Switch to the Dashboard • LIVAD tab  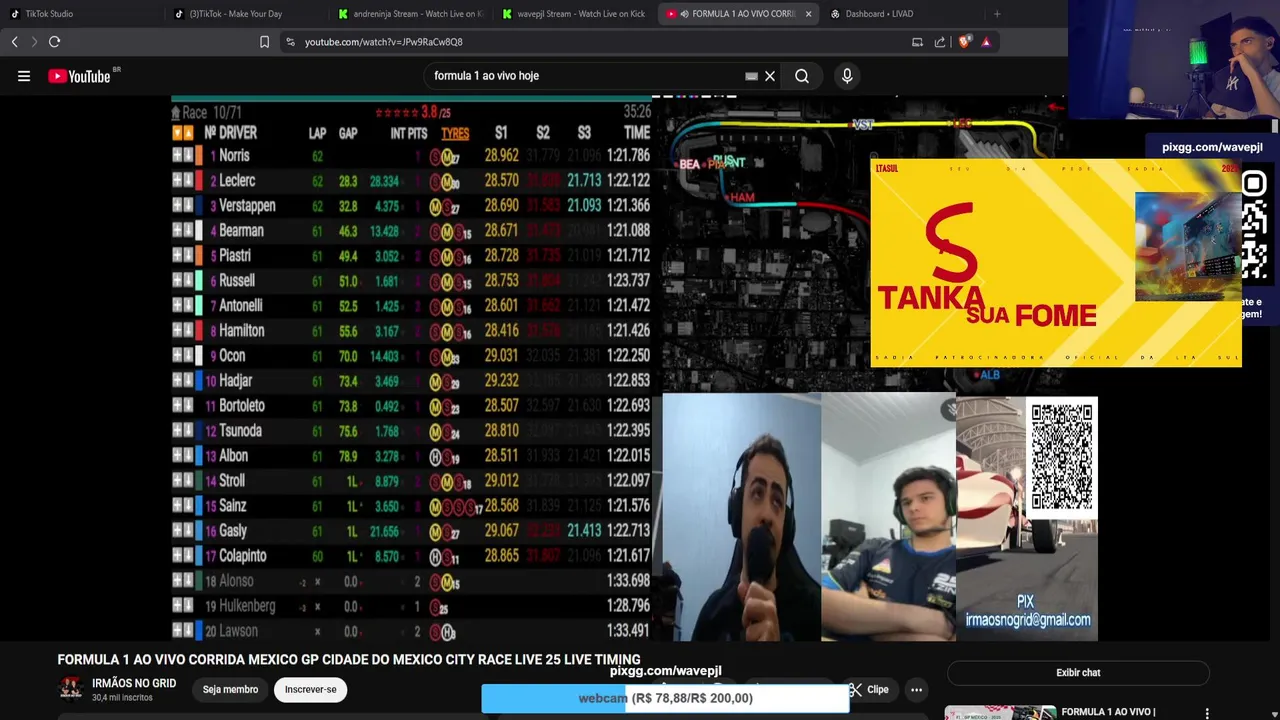[903, 14]
